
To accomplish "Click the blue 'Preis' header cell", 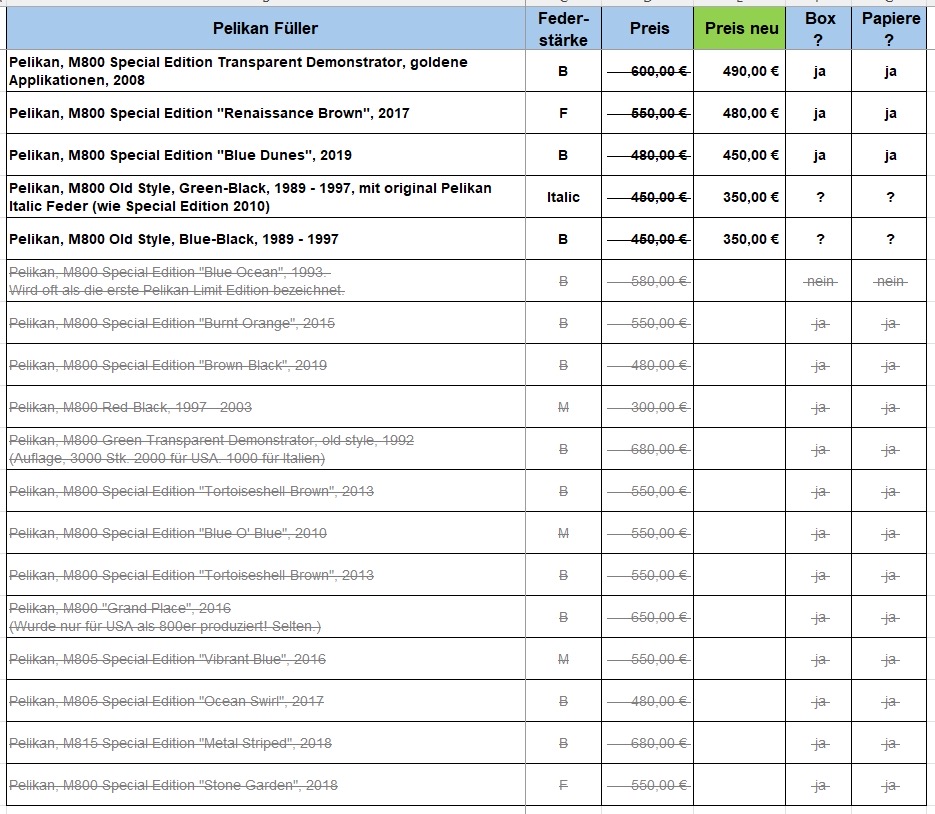I will [x=648, y=28].
